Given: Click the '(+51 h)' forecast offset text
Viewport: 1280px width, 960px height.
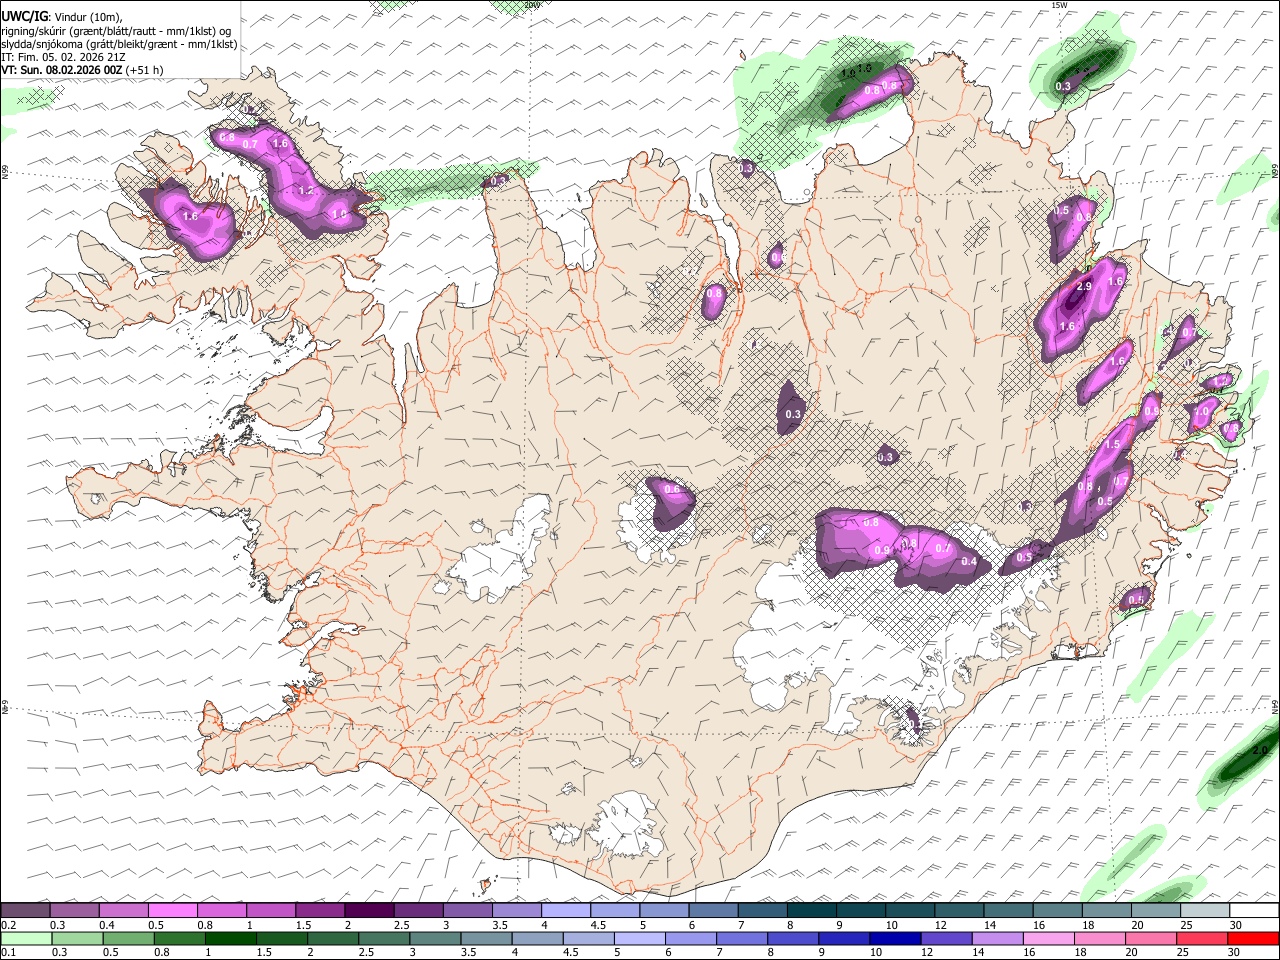Looking at the screenshot, I should (x=145, y=70).
